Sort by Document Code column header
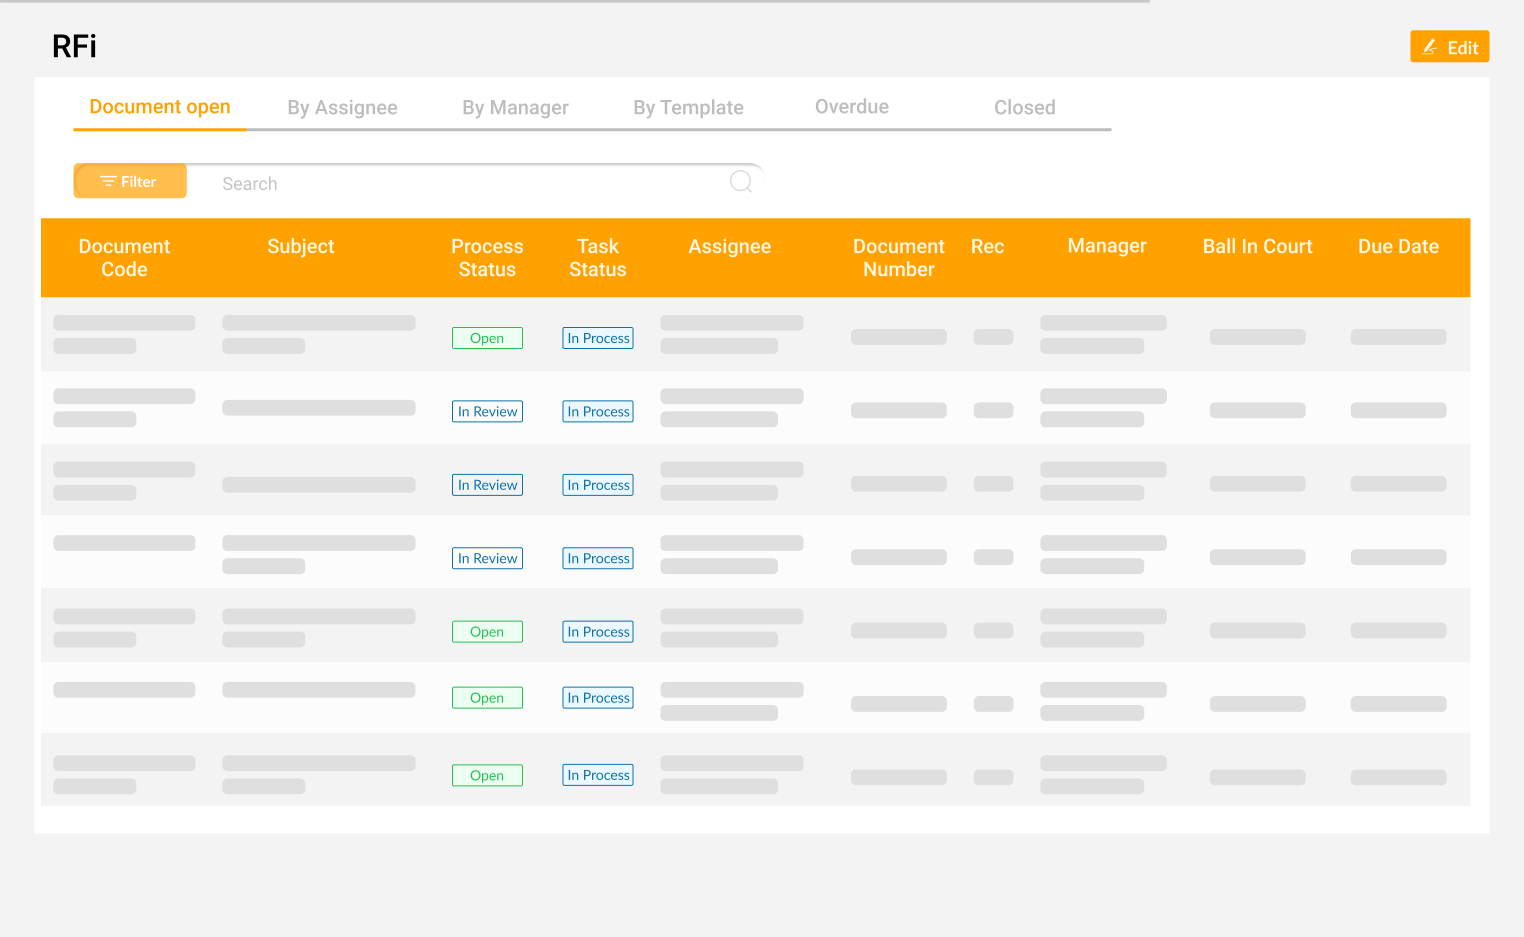The width and height of the screenshot is (1524, 937). coord(124,258)
